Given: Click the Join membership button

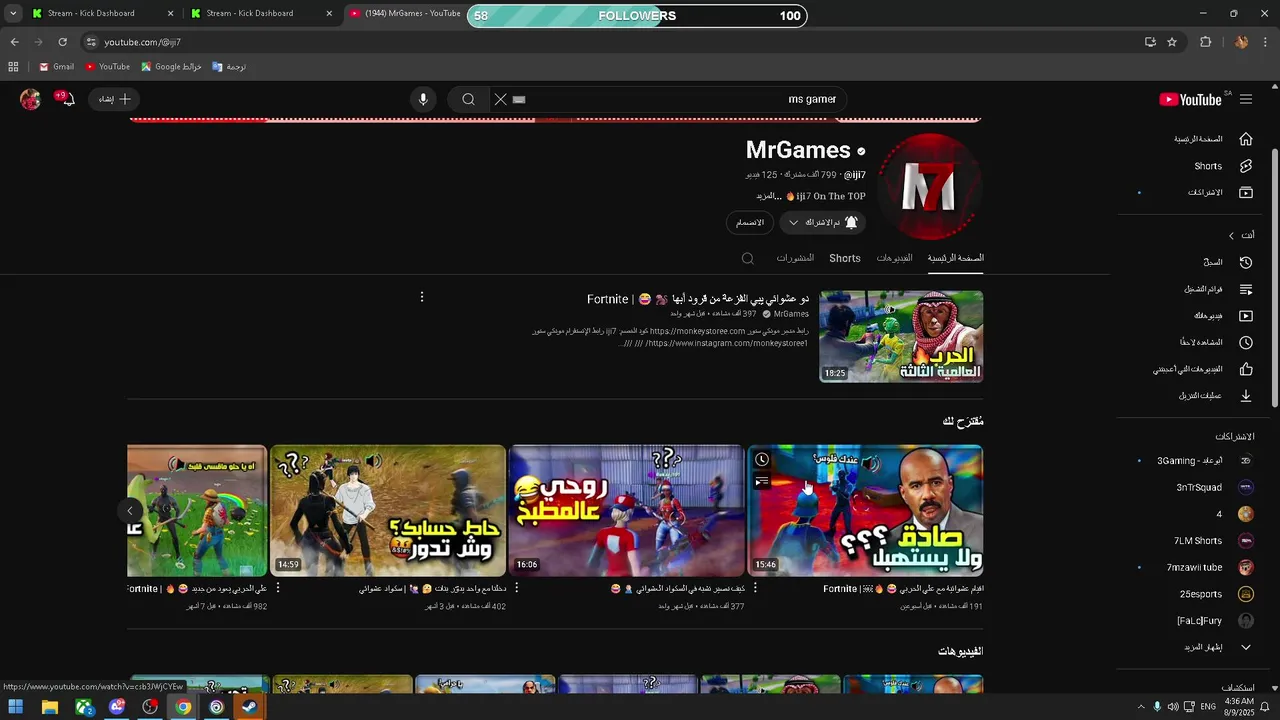Looking at the screenshot, I should point(749,222).
